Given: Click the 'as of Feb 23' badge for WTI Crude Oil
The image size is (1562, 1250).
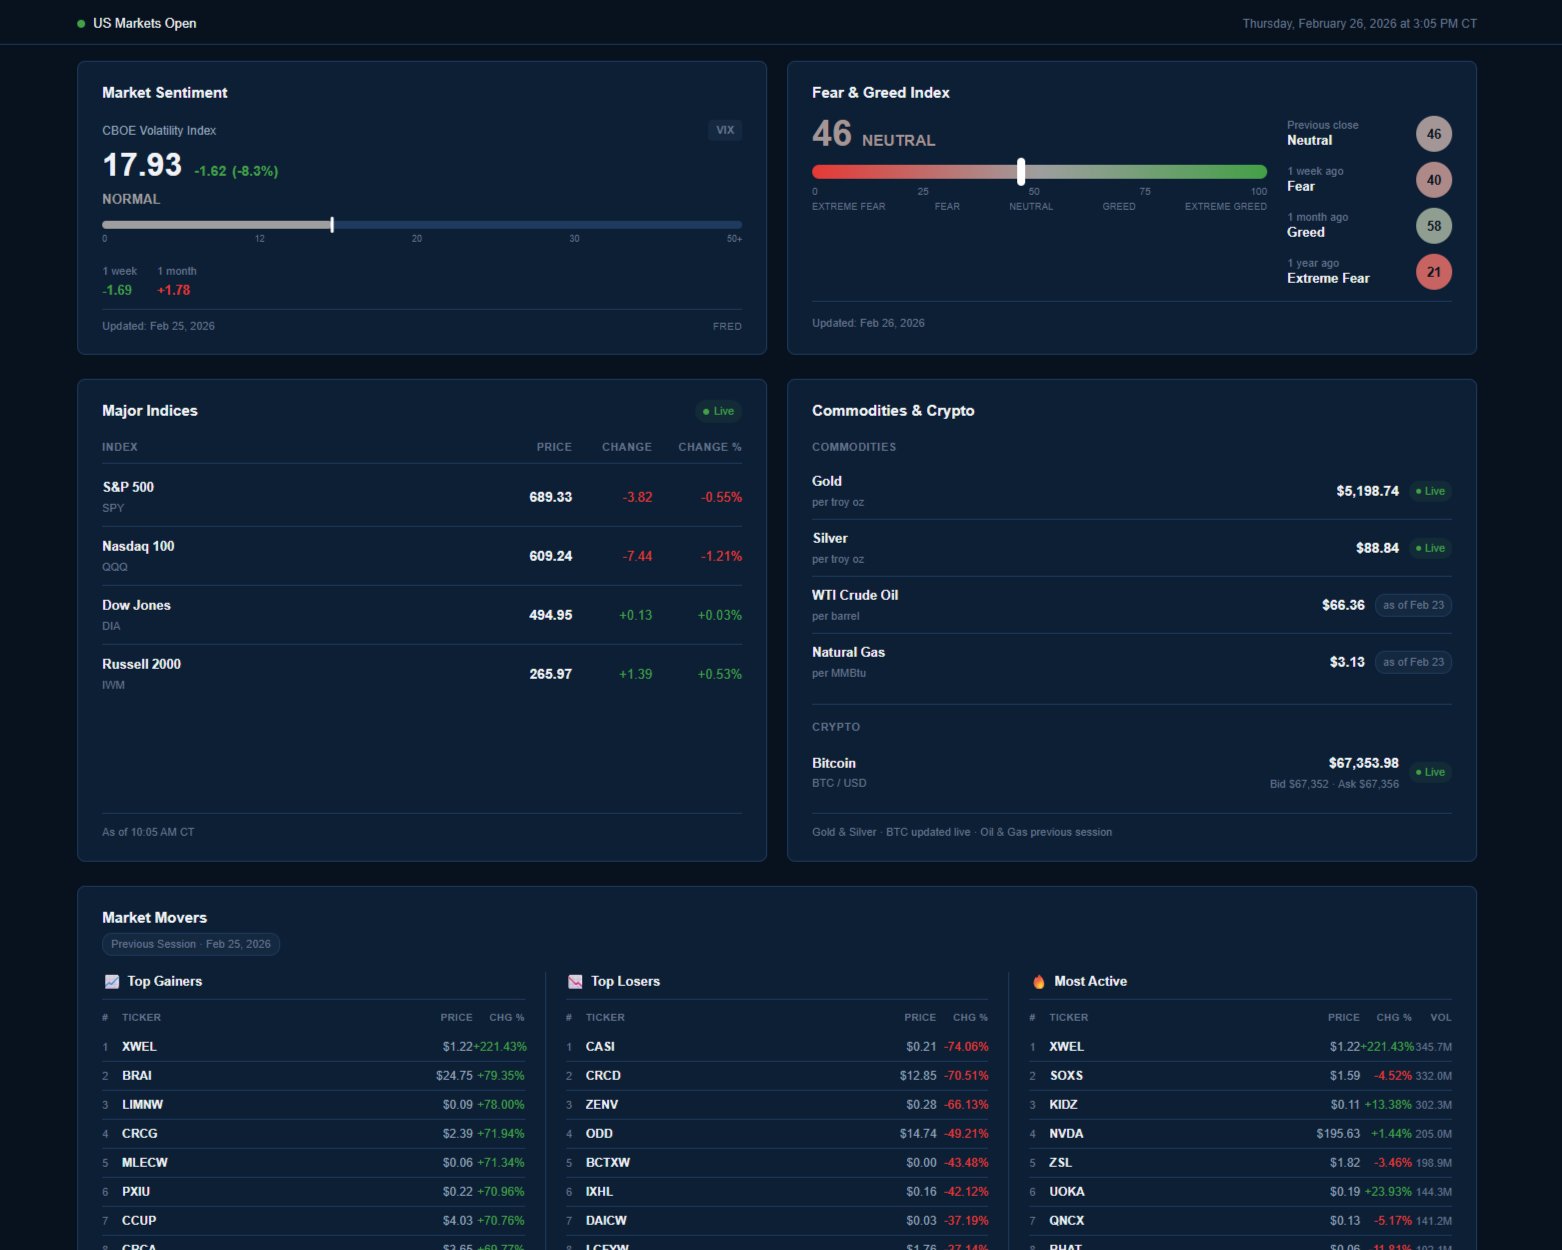Looking at the screenshot, I should click(x=1412, y=605).
